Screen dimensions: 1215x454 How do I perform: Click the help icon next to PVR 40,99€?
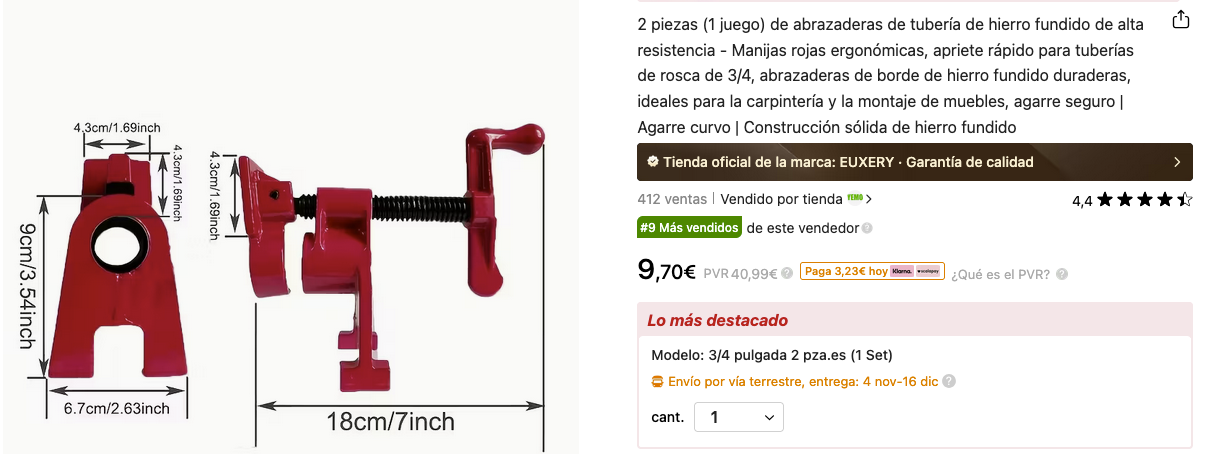click(x=787, y=273)
